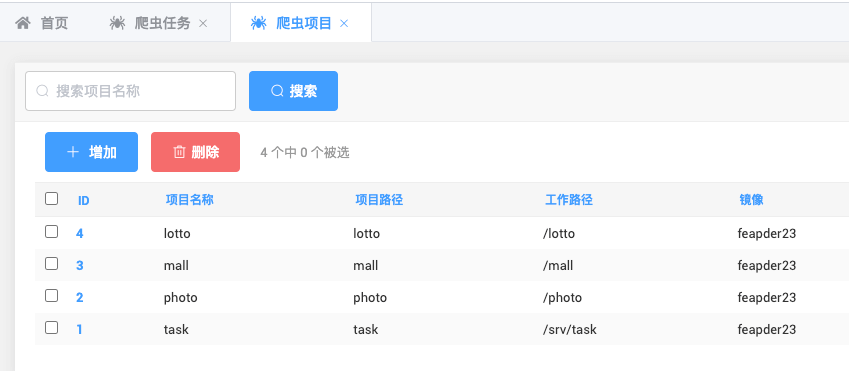Viewport: 849px width, 371px height.
Task: Focus the 搜索项目名称 search field
Action: (130, 91)
